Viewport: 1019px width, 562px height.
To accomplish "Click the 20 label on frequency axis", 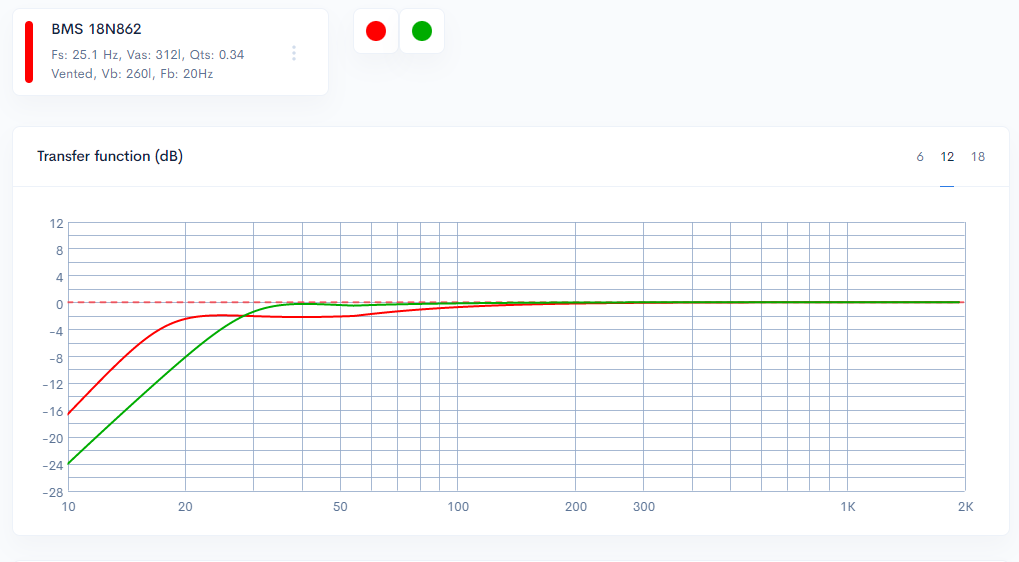I will (185, 507).
